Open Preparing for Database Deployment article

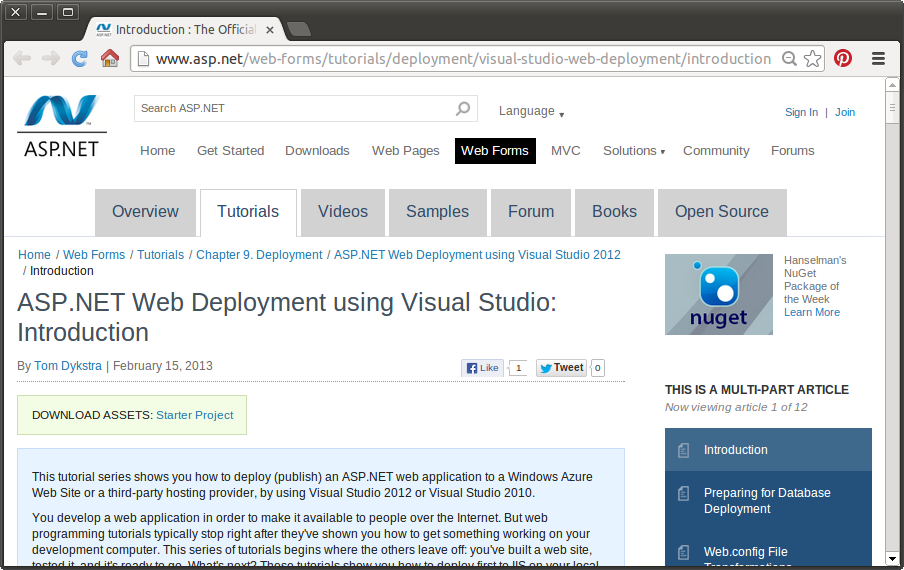coord(767,501)
